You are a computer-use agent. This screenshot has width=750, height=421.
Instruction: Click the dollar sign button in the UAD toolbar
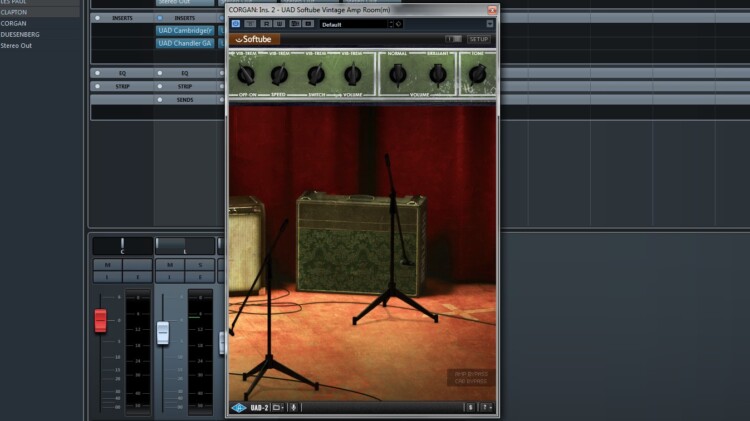point(471,408)
